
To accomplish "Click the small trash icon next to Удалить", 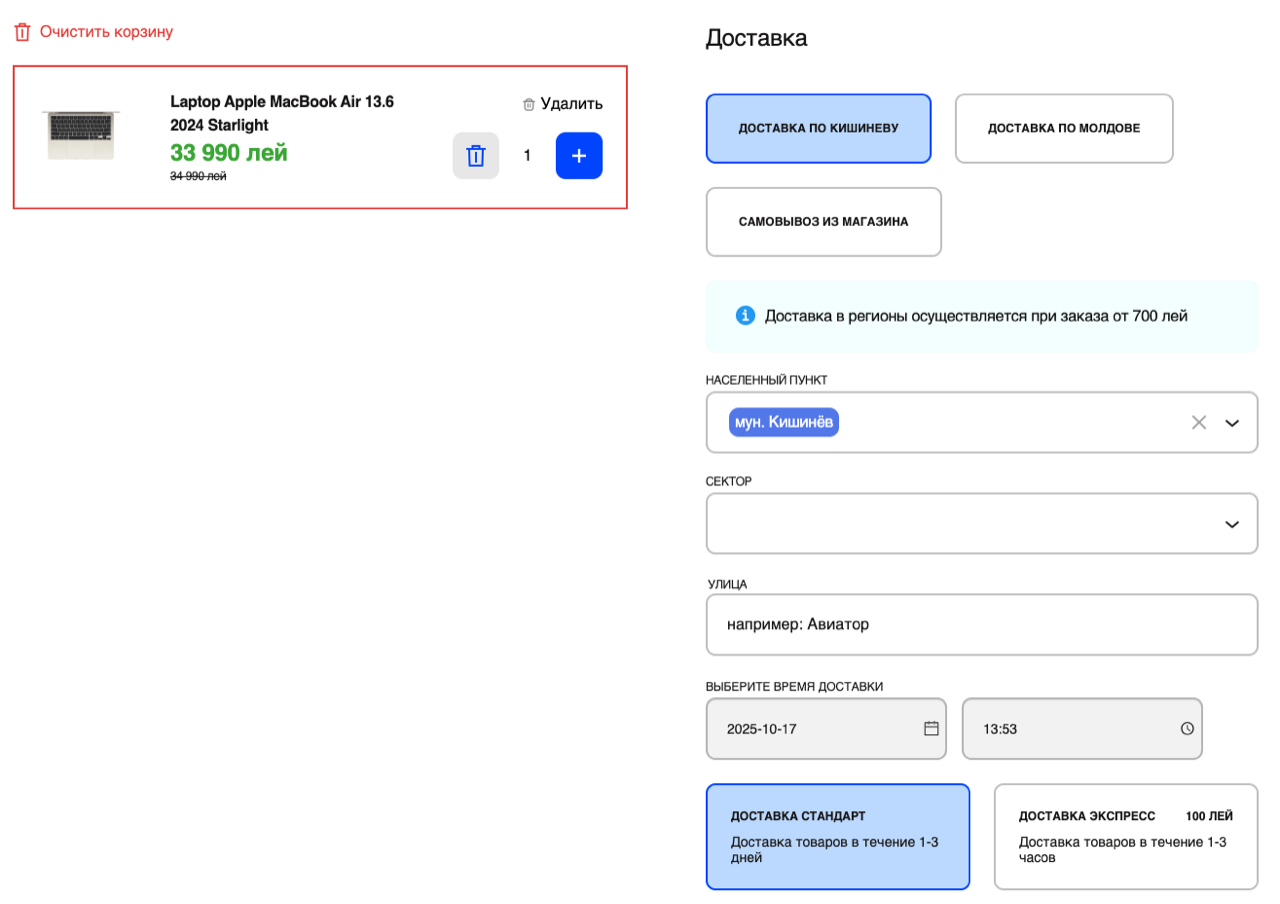I will click(x=529, y=104).
